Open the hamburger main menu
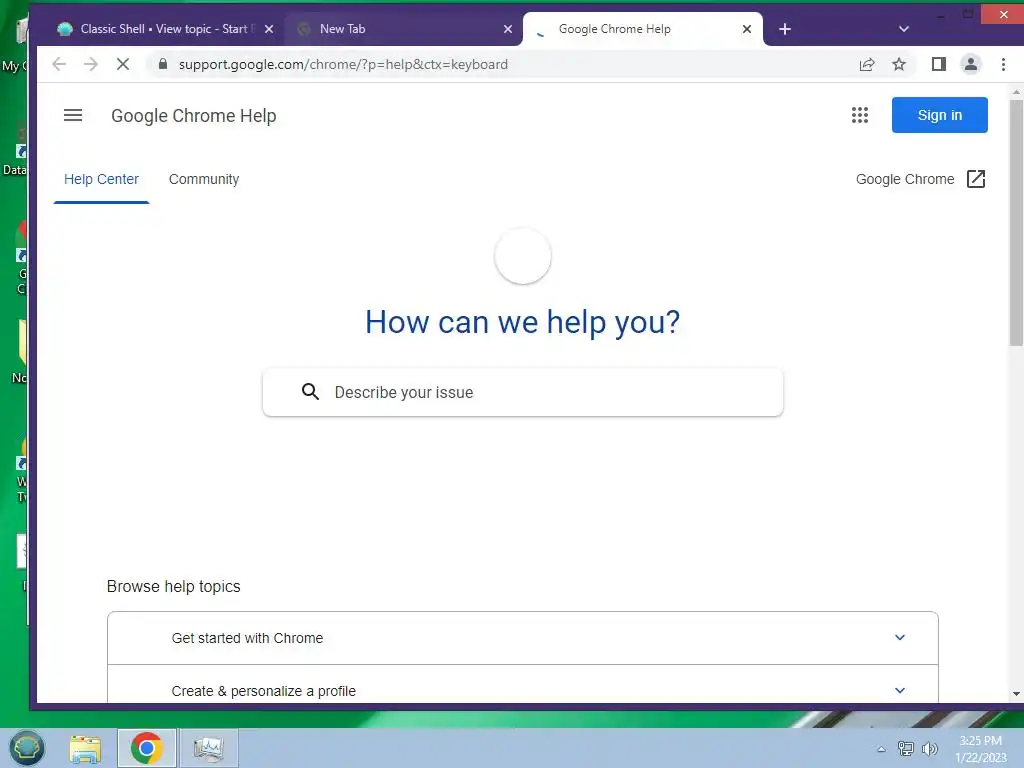The height and width of the screenshot is (768, 1024). [73, 116]
